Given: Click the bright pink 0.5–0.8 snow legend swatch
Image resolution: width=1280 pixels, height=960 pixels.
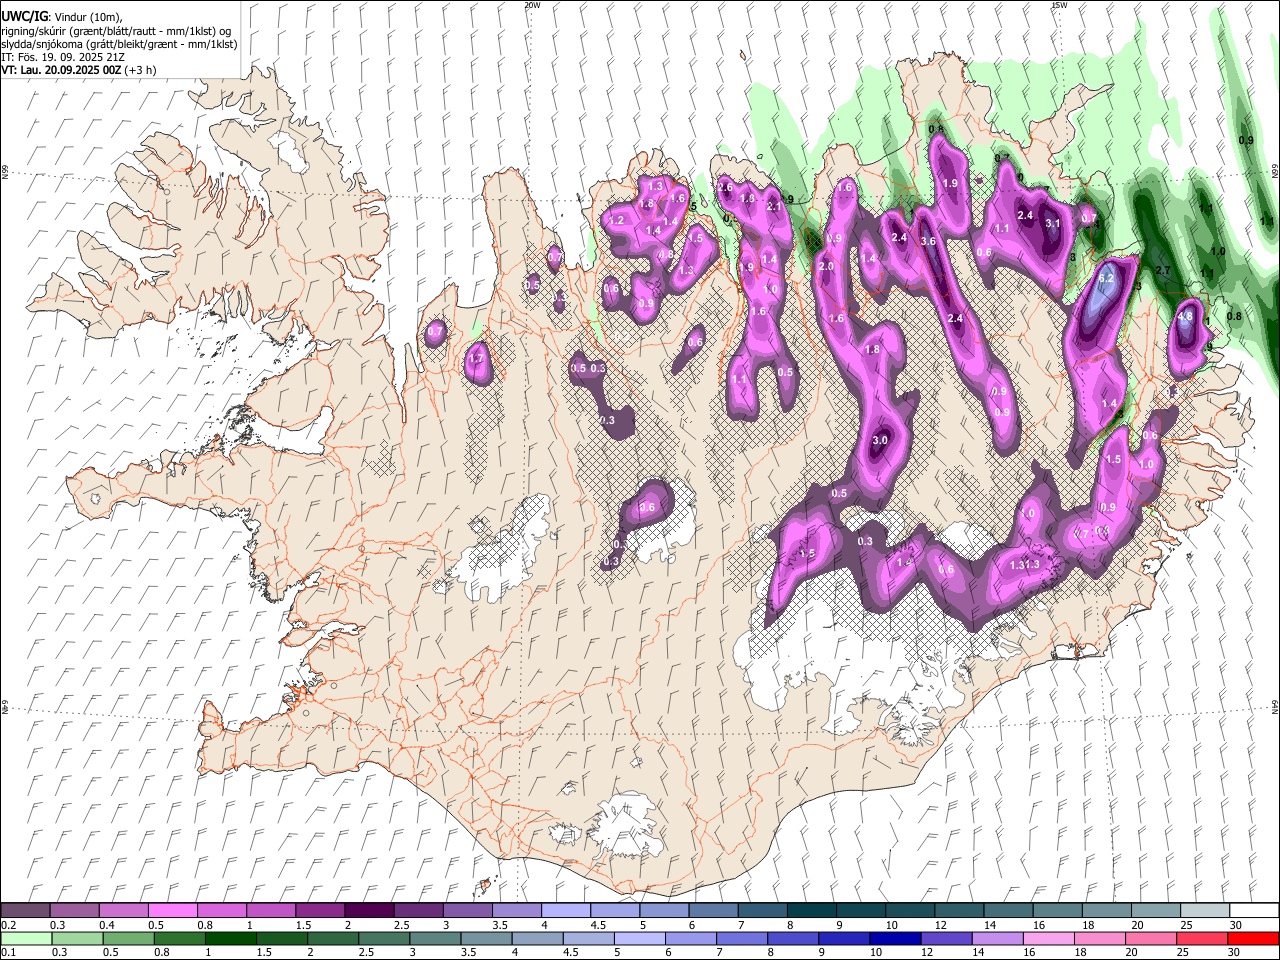Looking at the screenshot, I should click(173, 910).
